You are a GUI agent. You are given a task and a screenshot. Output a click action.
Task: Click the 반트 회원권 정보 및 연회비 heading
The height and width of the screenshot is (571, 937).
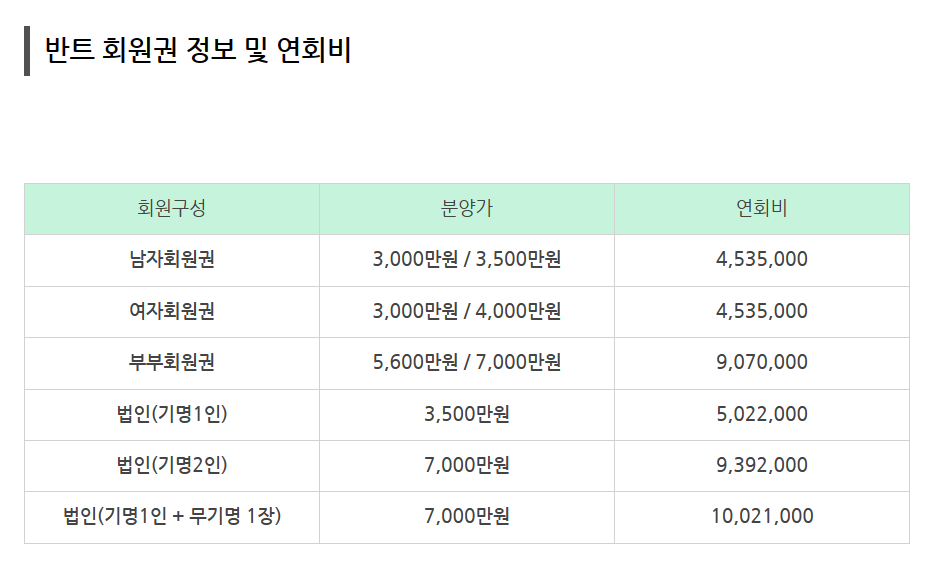pyautogui.click(x=198, y=49)
